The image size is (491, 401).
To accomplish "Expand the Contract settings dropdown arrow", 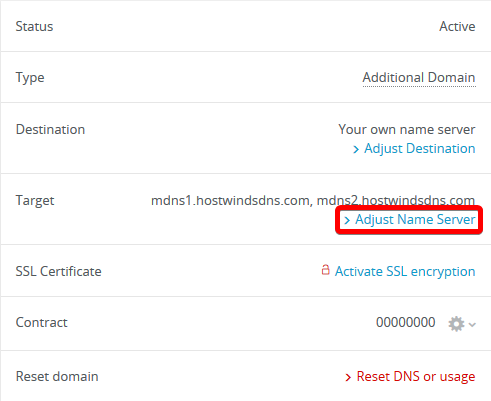I will pyautogui.click(x=472, y=324).
